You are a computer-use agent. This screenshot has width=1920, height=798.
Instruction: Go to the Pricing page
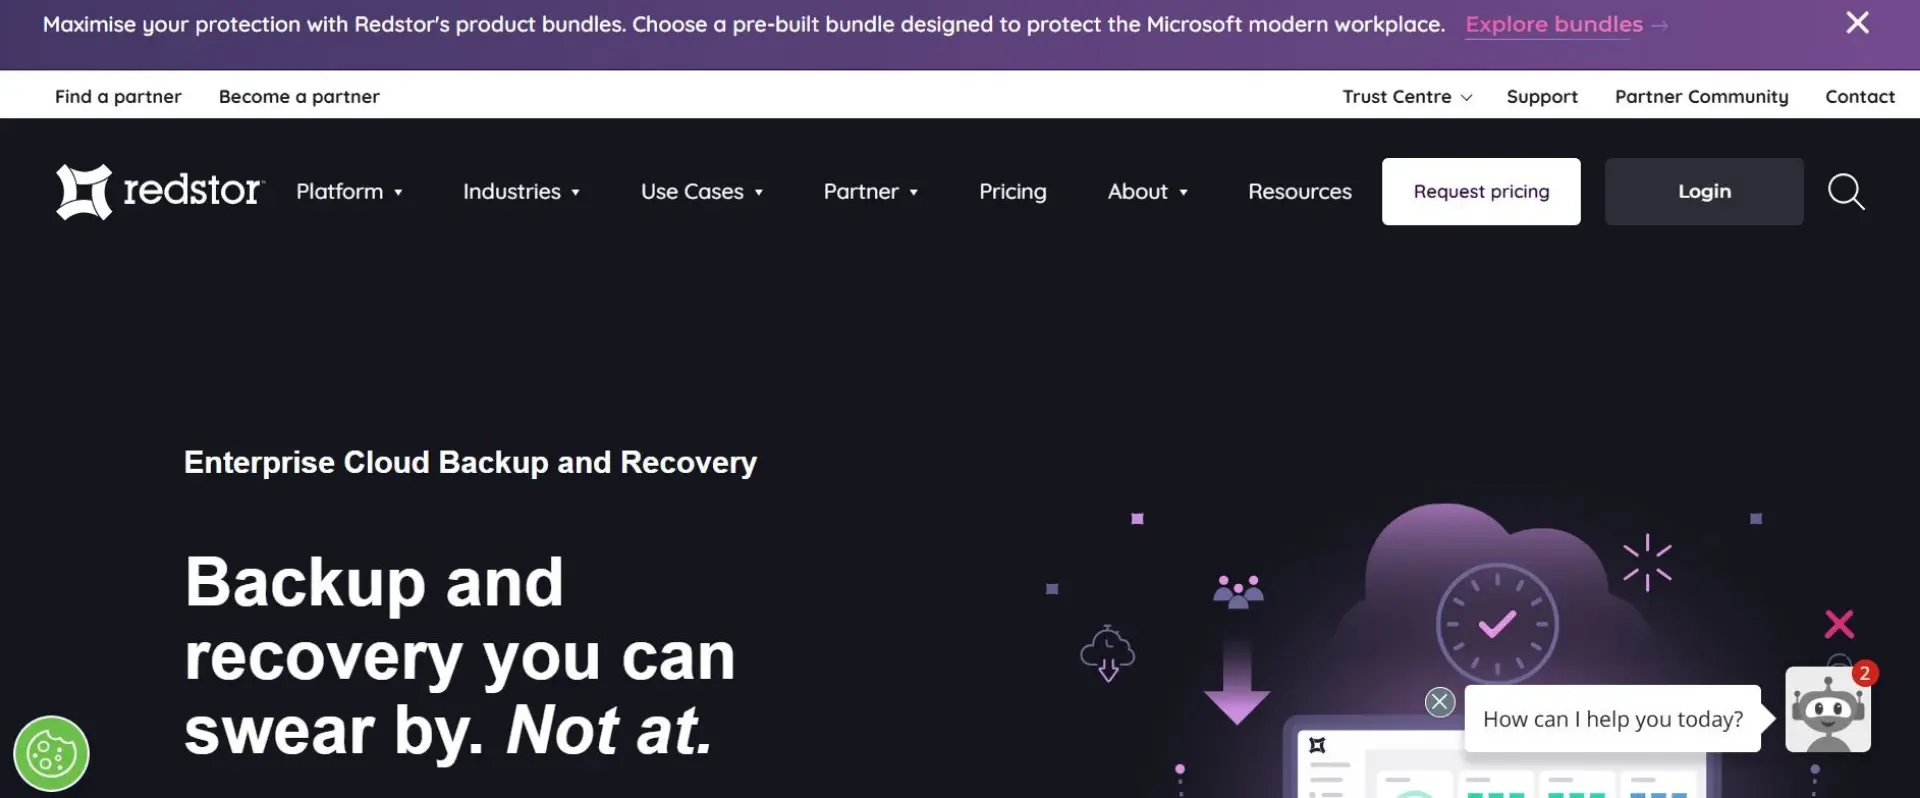click(x=1013, y=191)
